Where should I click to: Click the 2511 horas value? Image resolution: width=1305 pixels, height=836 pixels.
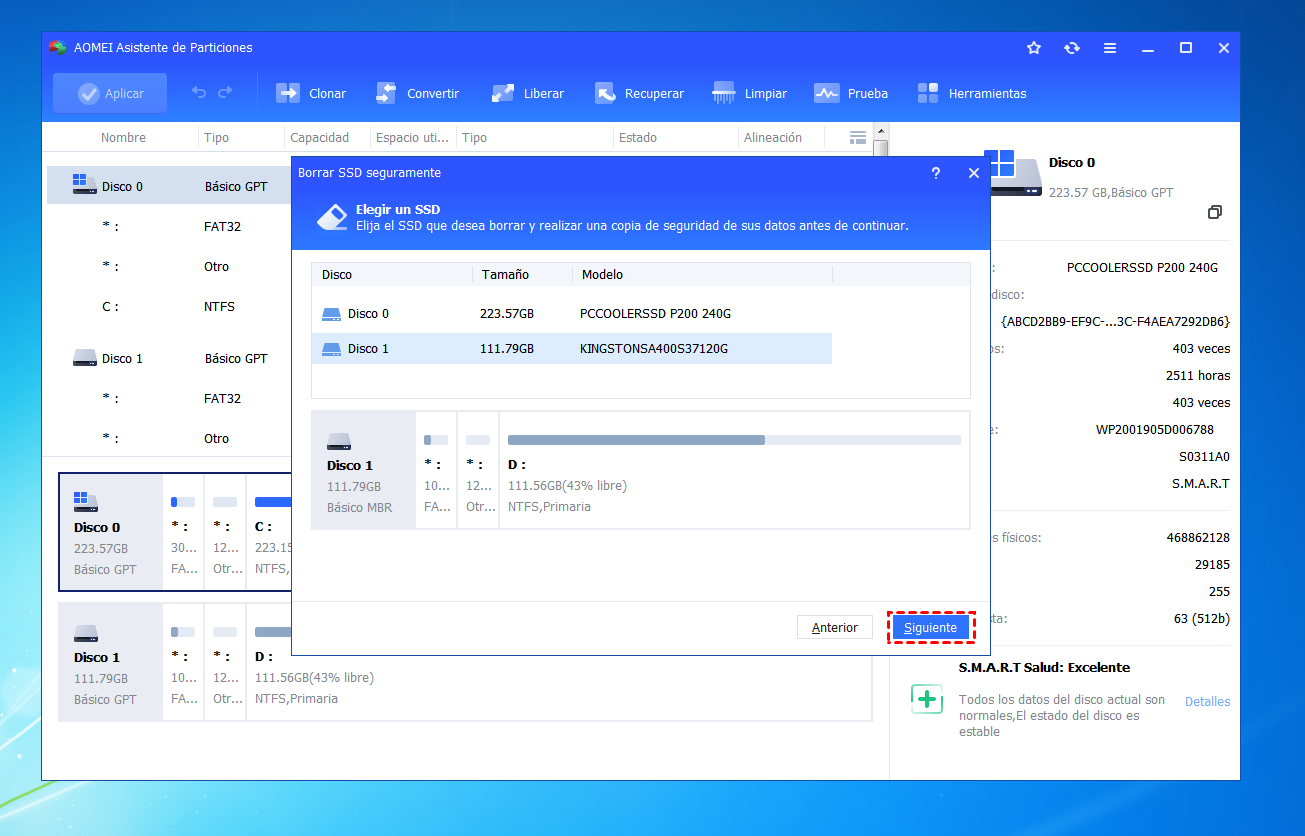tap(1198, 375)
